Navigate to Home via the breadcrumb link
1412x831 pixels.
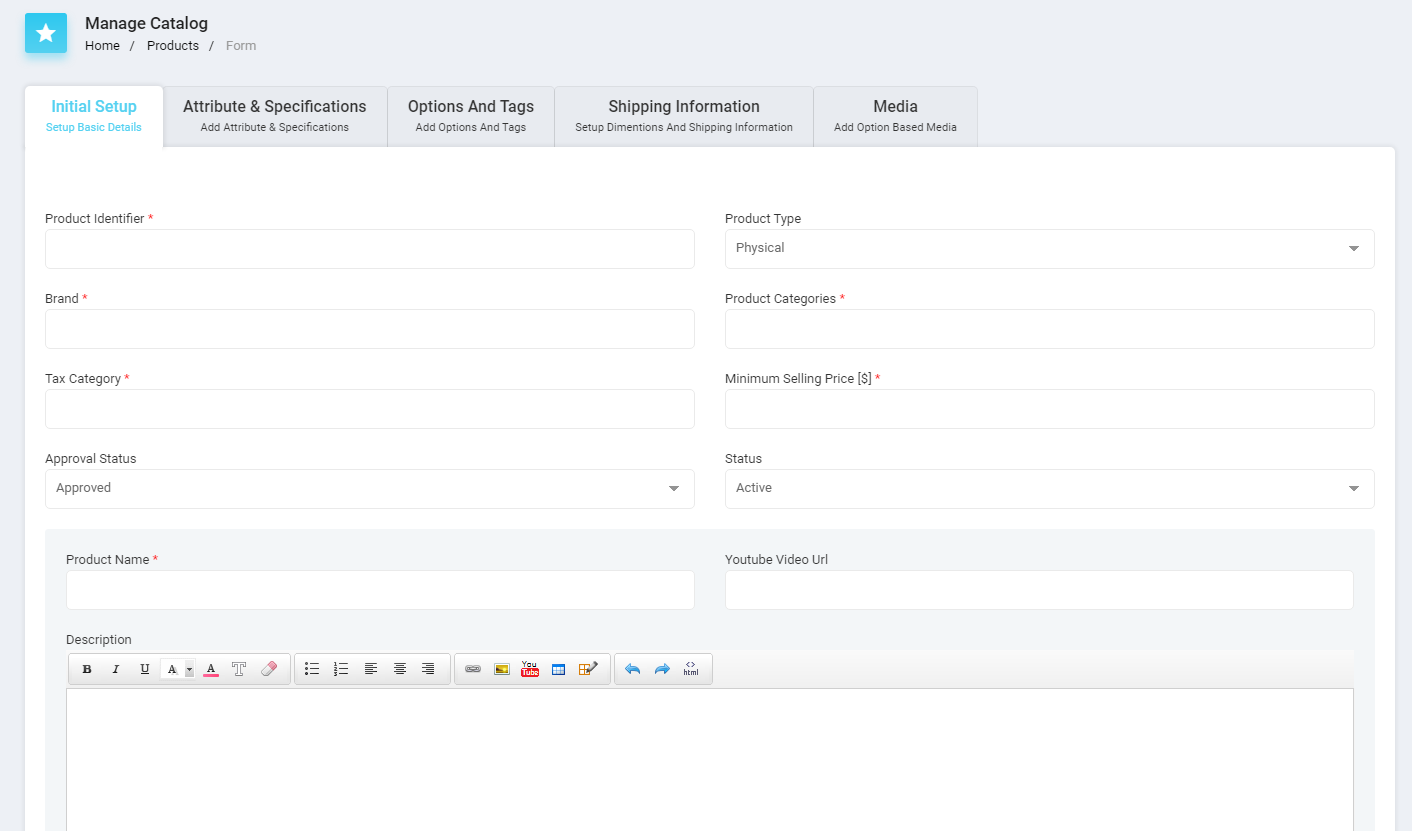pyautogui.click(x=102, y=45)
